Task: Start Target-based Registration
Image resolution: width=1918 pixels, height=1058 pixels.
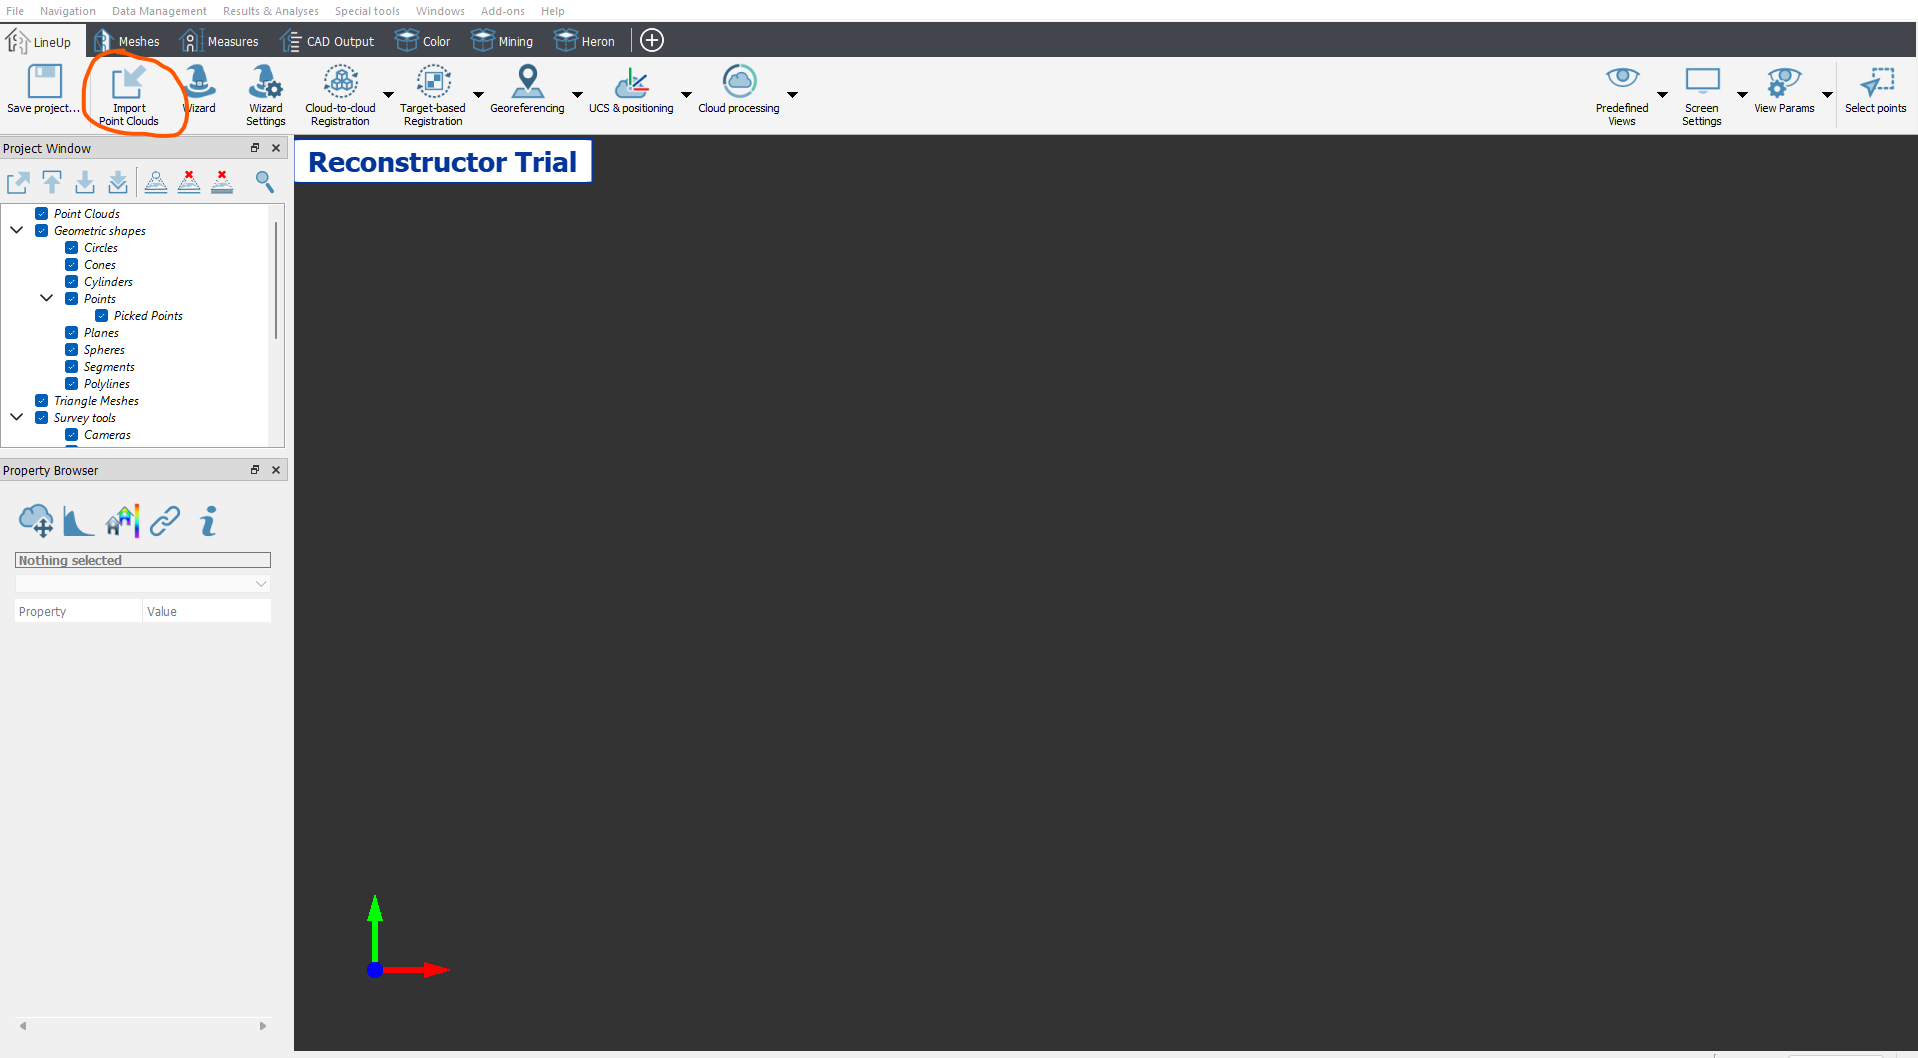Action: coord(433,95)
